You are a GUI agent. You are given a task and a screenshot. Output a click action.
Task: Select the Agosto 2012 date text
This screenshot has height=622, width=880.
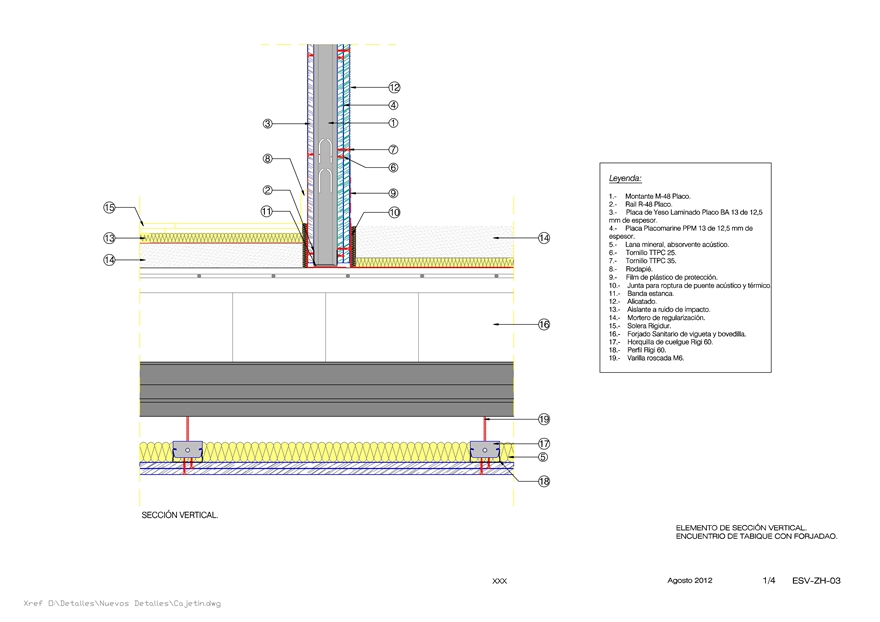[x=689, y=580]
